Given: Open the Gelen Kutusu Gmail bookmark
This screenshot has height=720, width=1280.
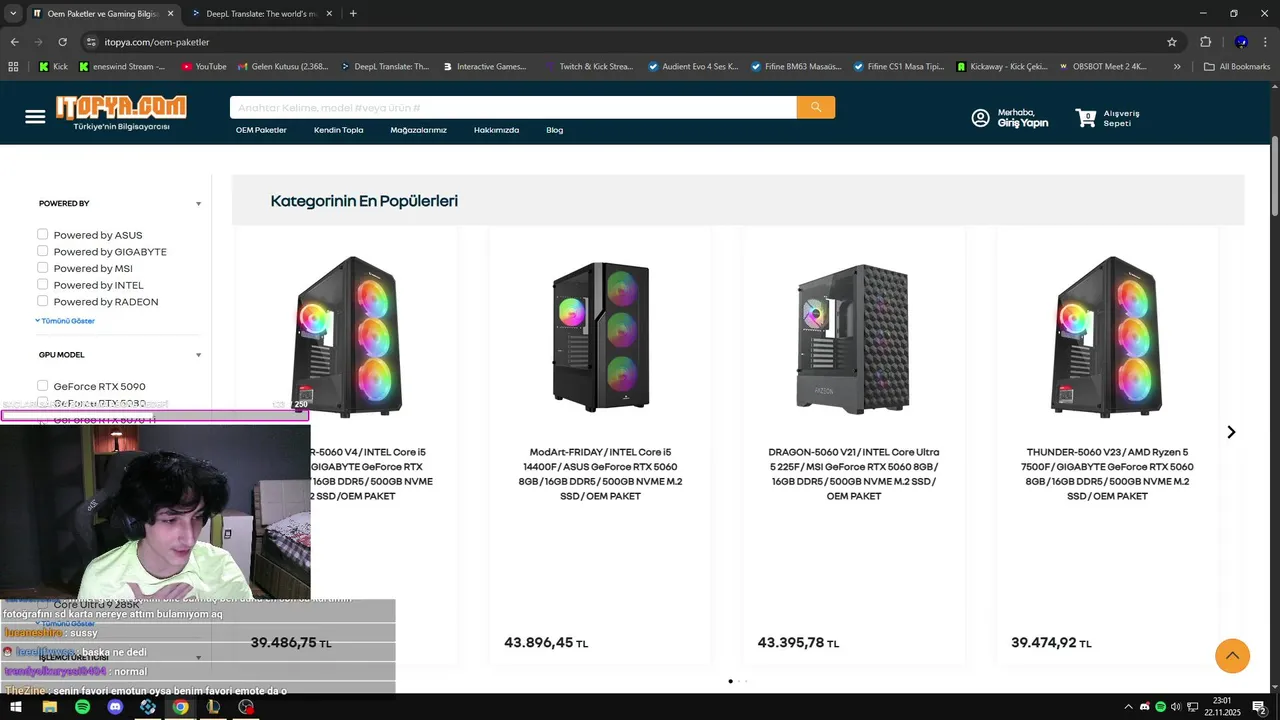Looking at the screenshot, I should (x=283, y=67).
